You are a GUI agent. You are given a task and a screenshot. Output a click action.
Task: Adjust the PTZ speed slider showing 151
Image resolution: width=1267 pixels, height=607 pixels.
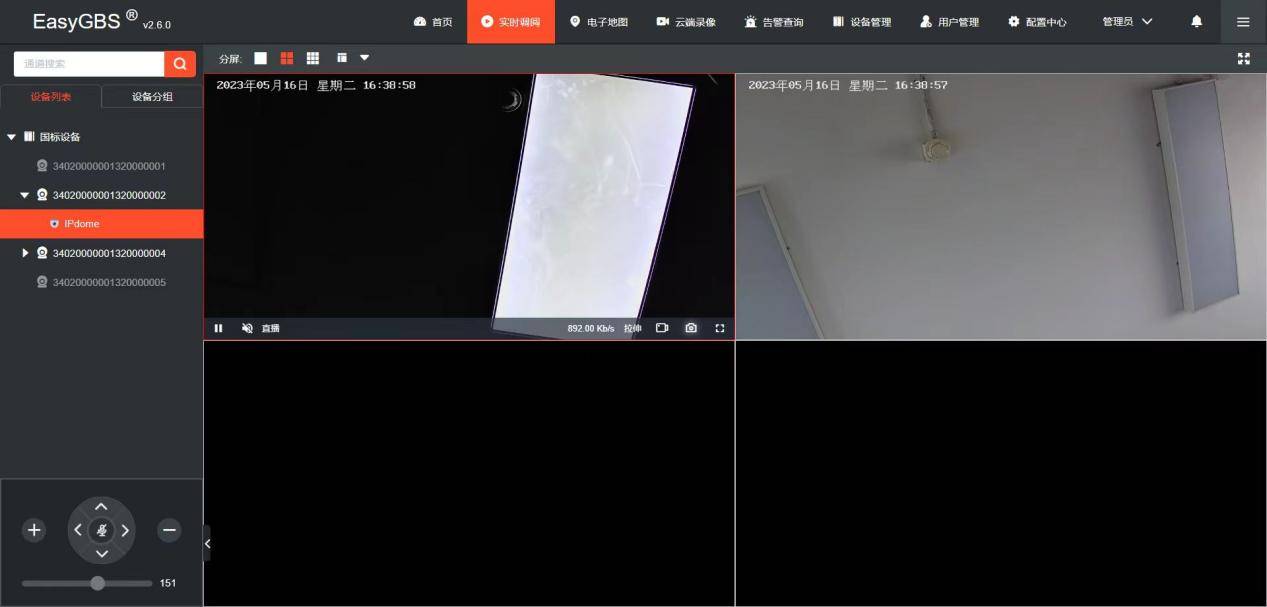pos(97,582)
